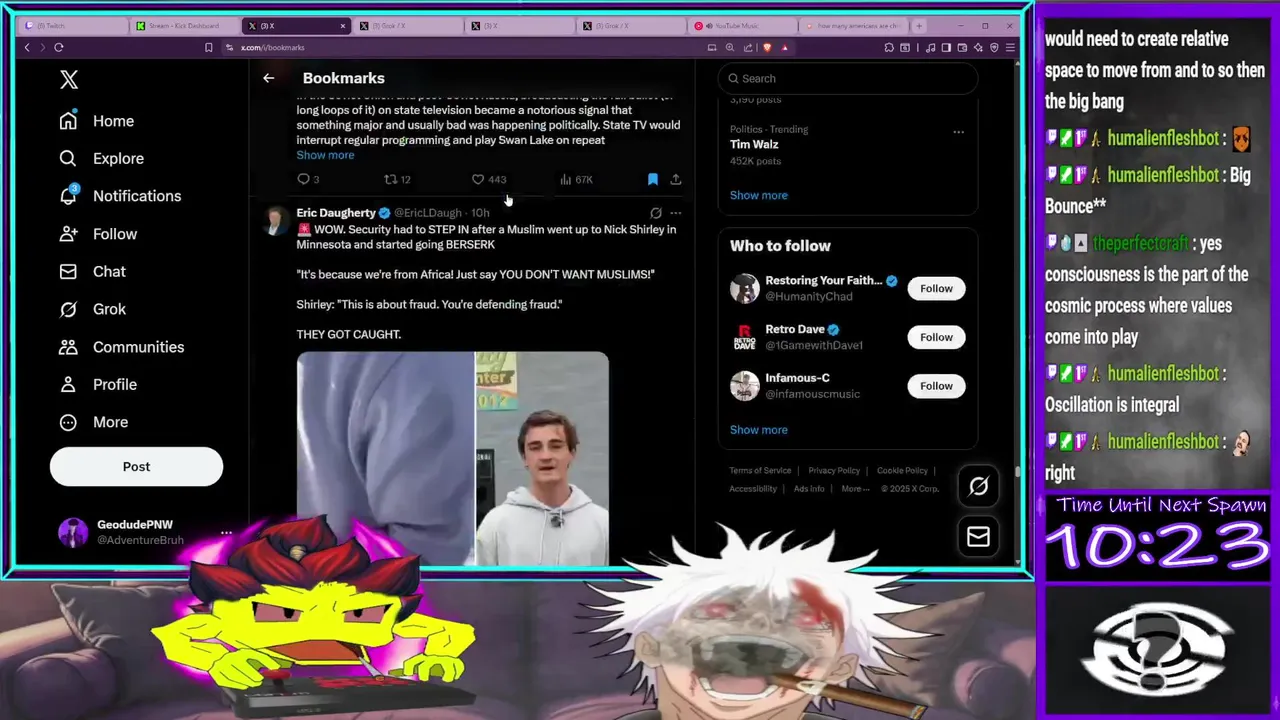This screenshot has height=720, width=1280.
Task: Open Privacy Policy link
Action: pos(834,470)
